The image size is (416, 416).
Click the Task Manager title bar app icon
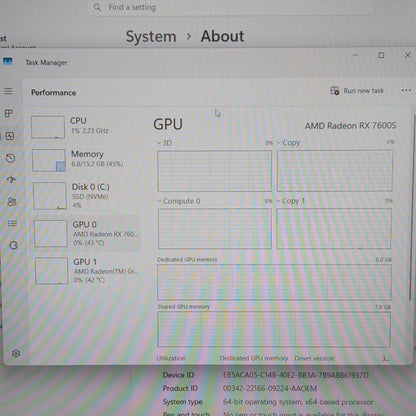point(8,61)
